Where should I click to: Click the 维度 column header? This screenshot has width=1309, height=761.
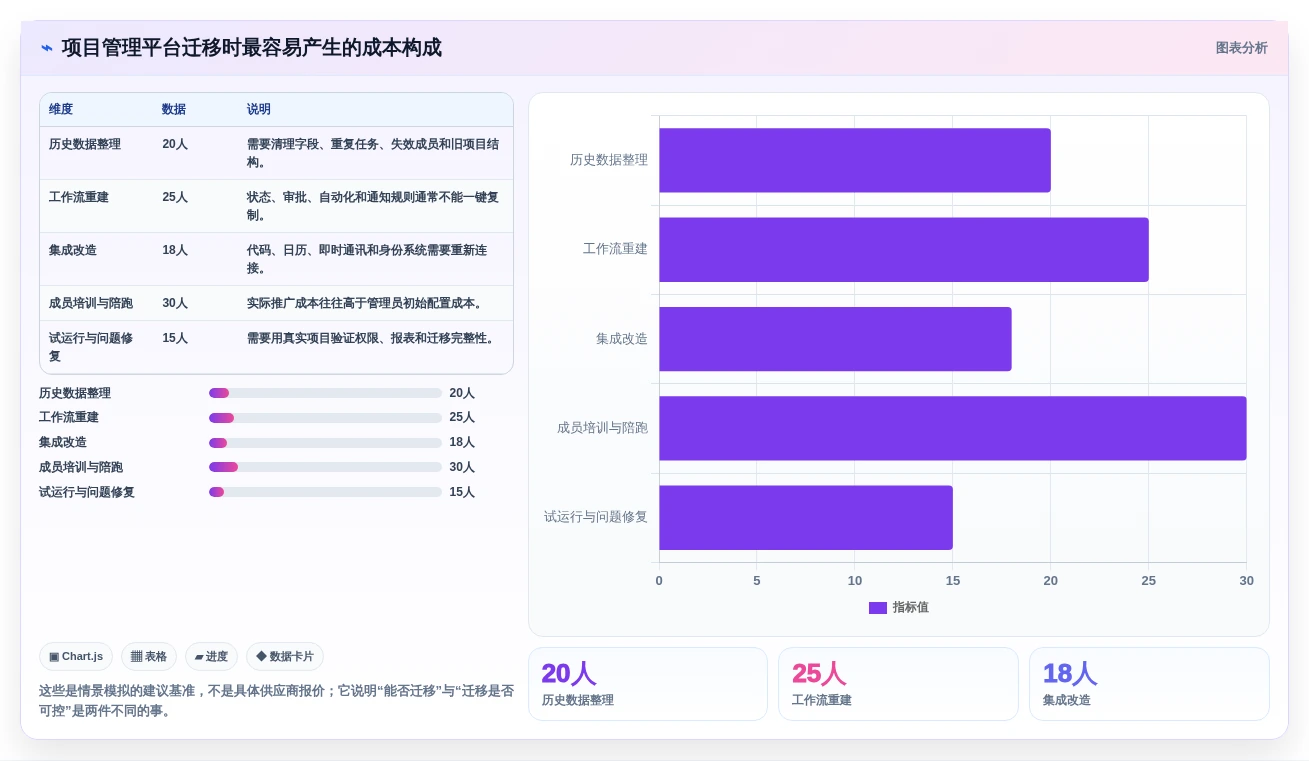point(61,109)
